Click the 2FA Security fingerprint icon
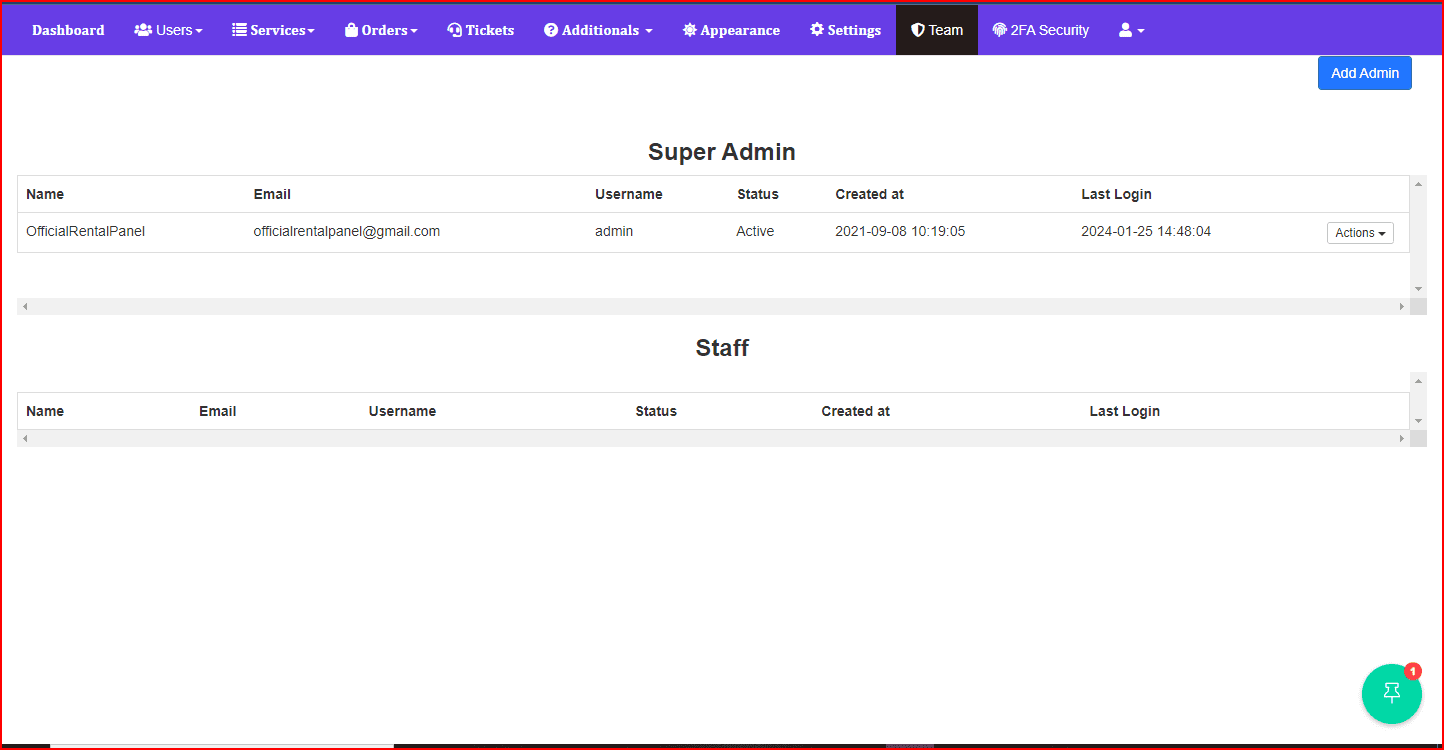 pos(999,30)
